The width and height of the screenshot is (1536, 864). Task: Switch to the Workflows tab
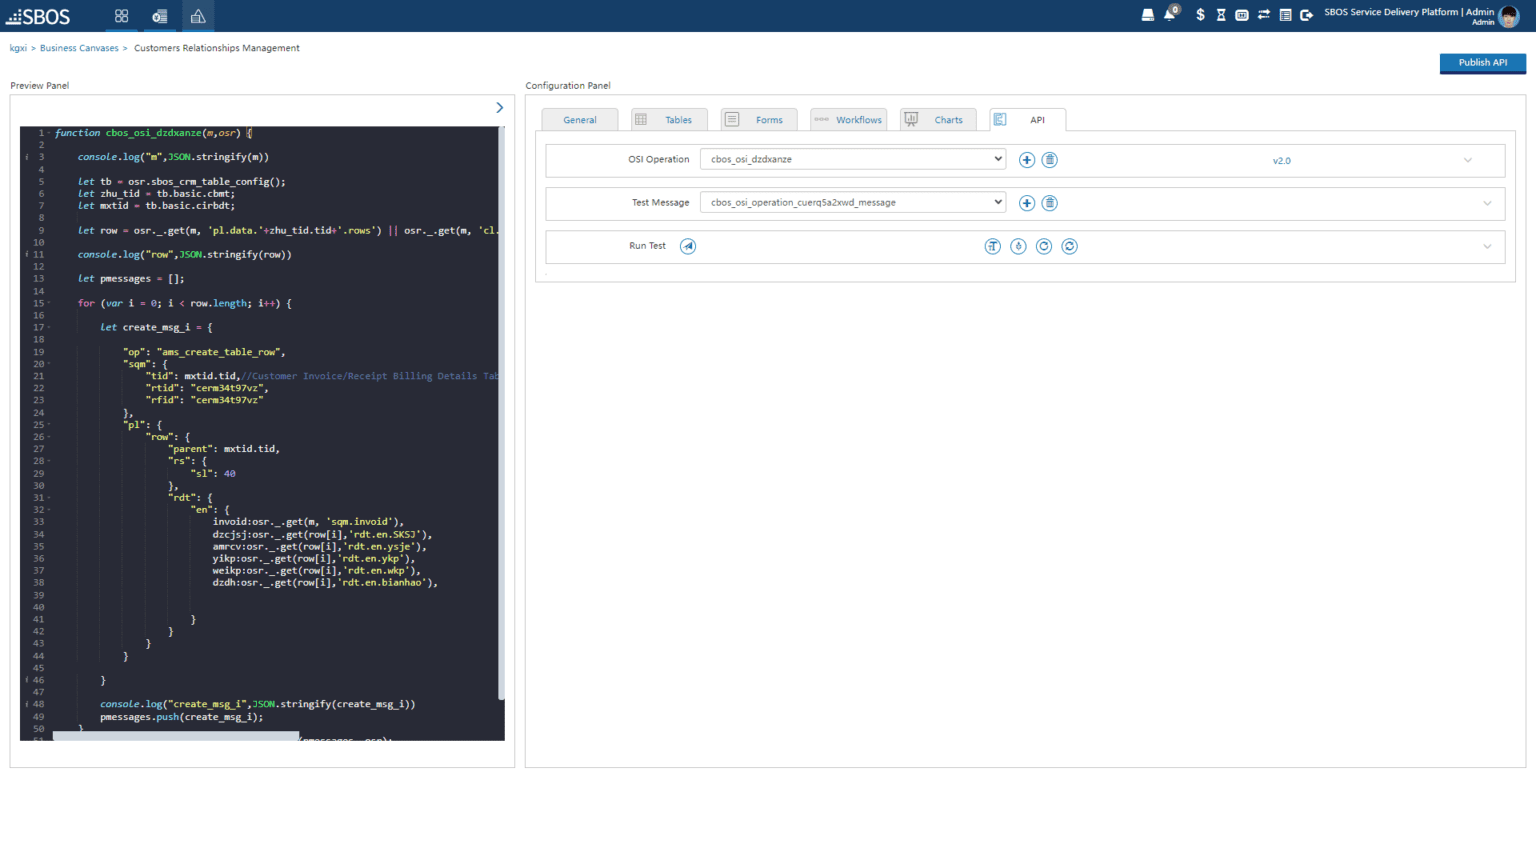(848, 120)
